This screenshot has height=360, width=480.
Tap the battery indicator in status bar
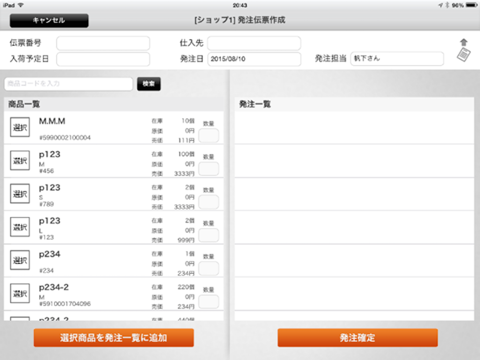(x=472, y=5)
